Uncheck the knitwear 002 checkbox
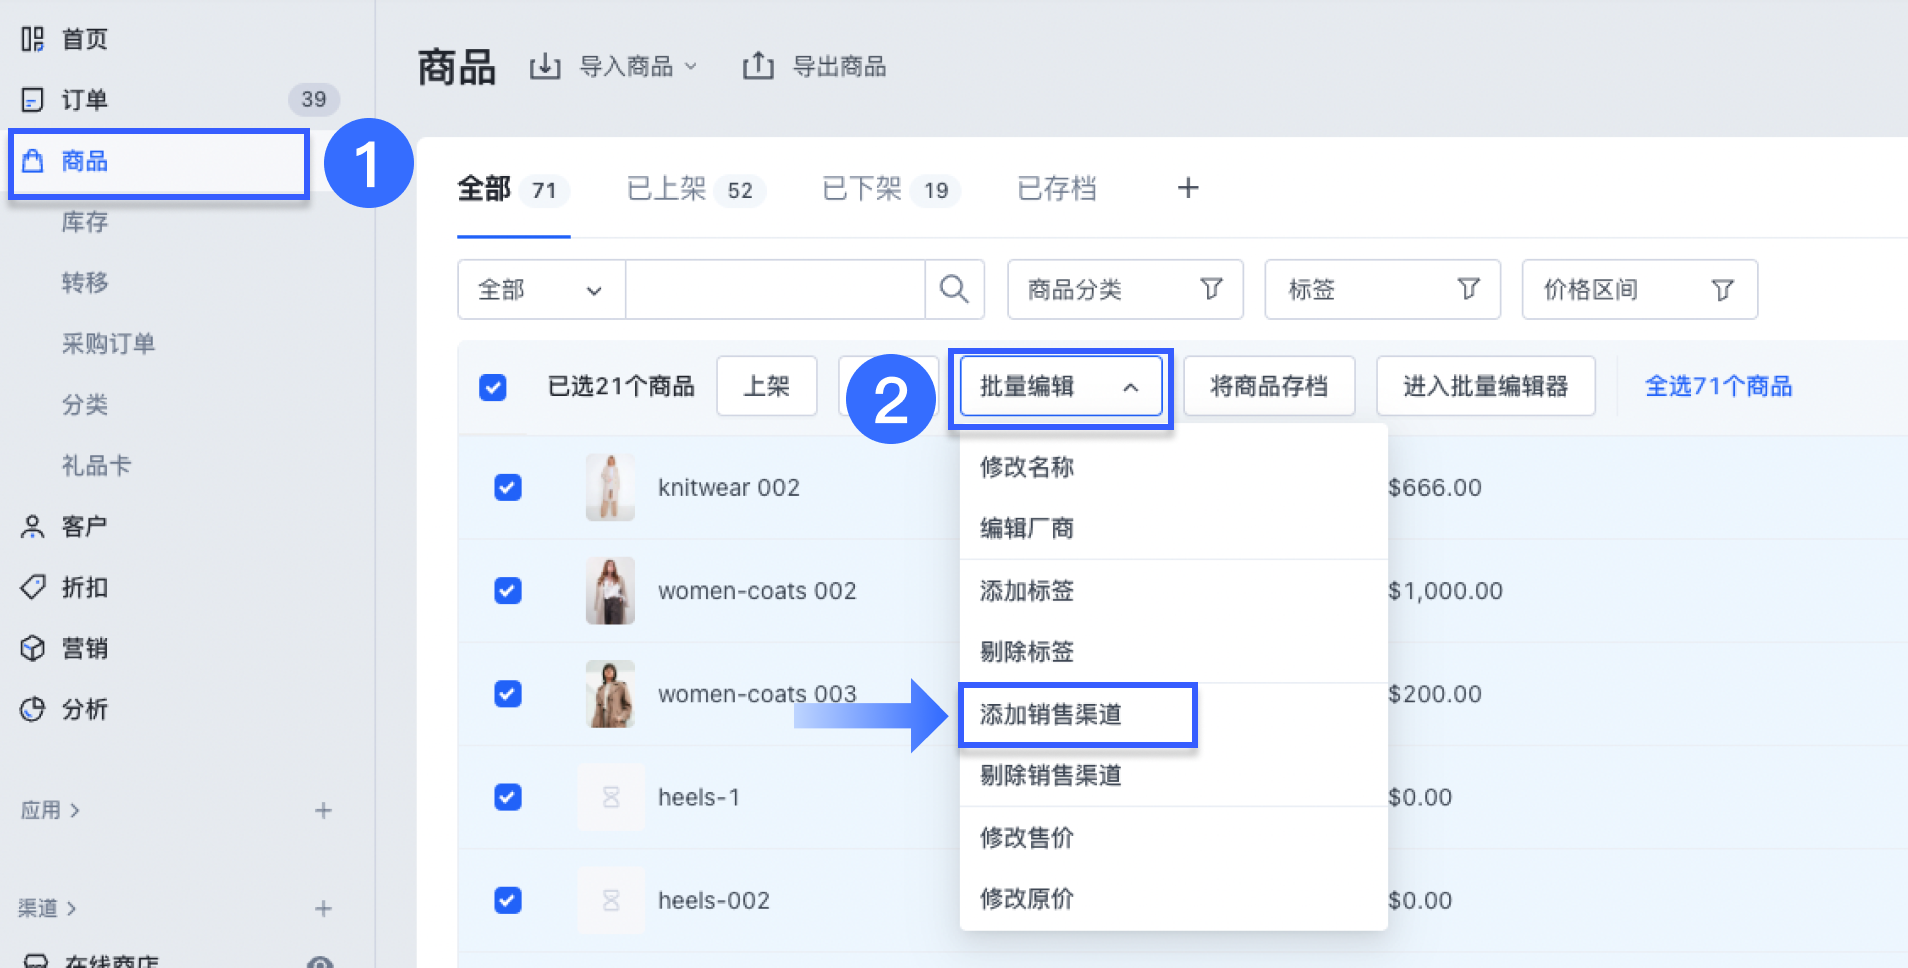 point(508,487)
